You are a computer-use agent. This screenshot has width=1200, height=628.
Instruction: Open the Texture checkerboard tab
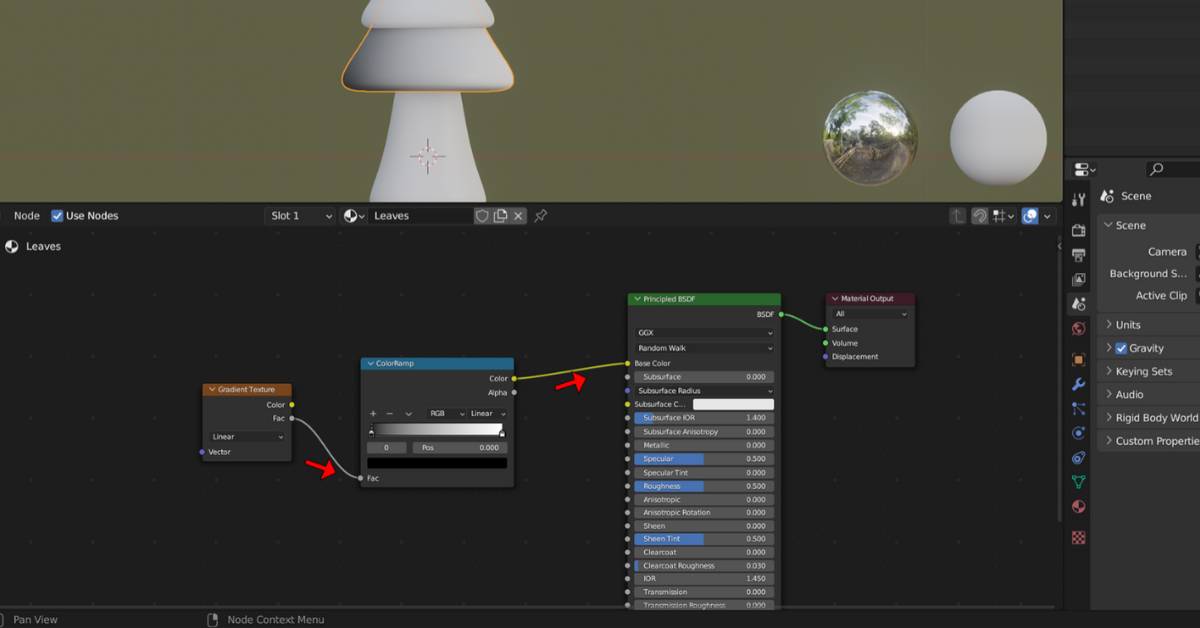point(1078,537)
